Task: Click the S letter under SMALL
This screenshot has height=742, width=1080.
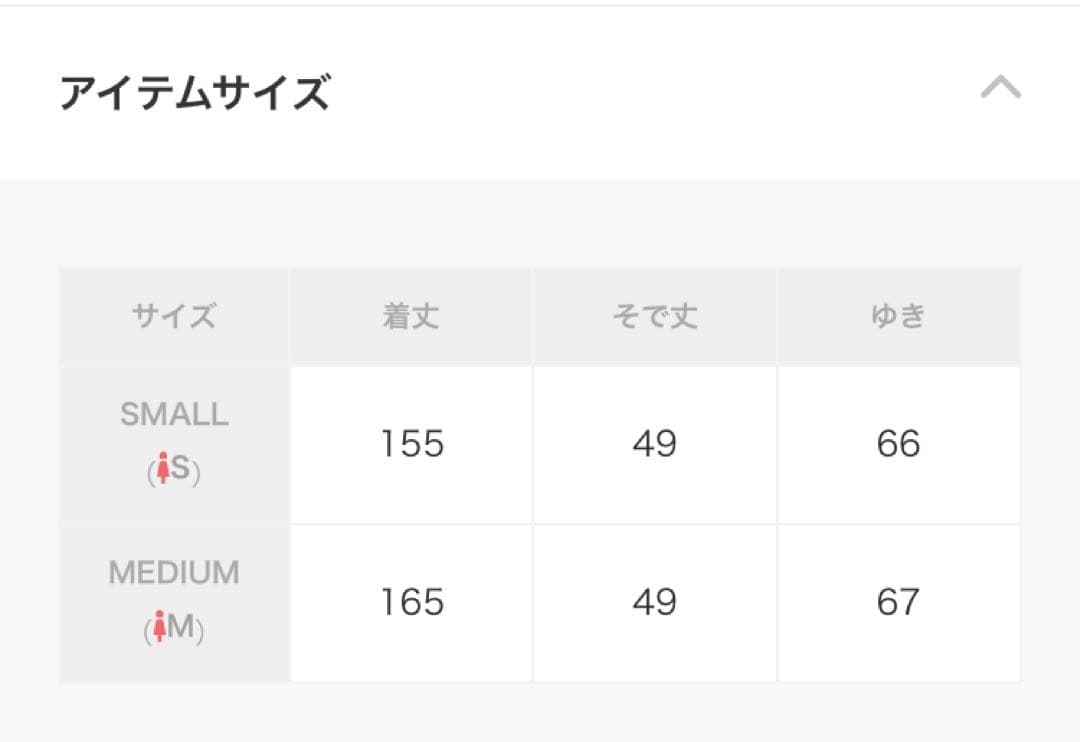Action: [x=181, y=469]
